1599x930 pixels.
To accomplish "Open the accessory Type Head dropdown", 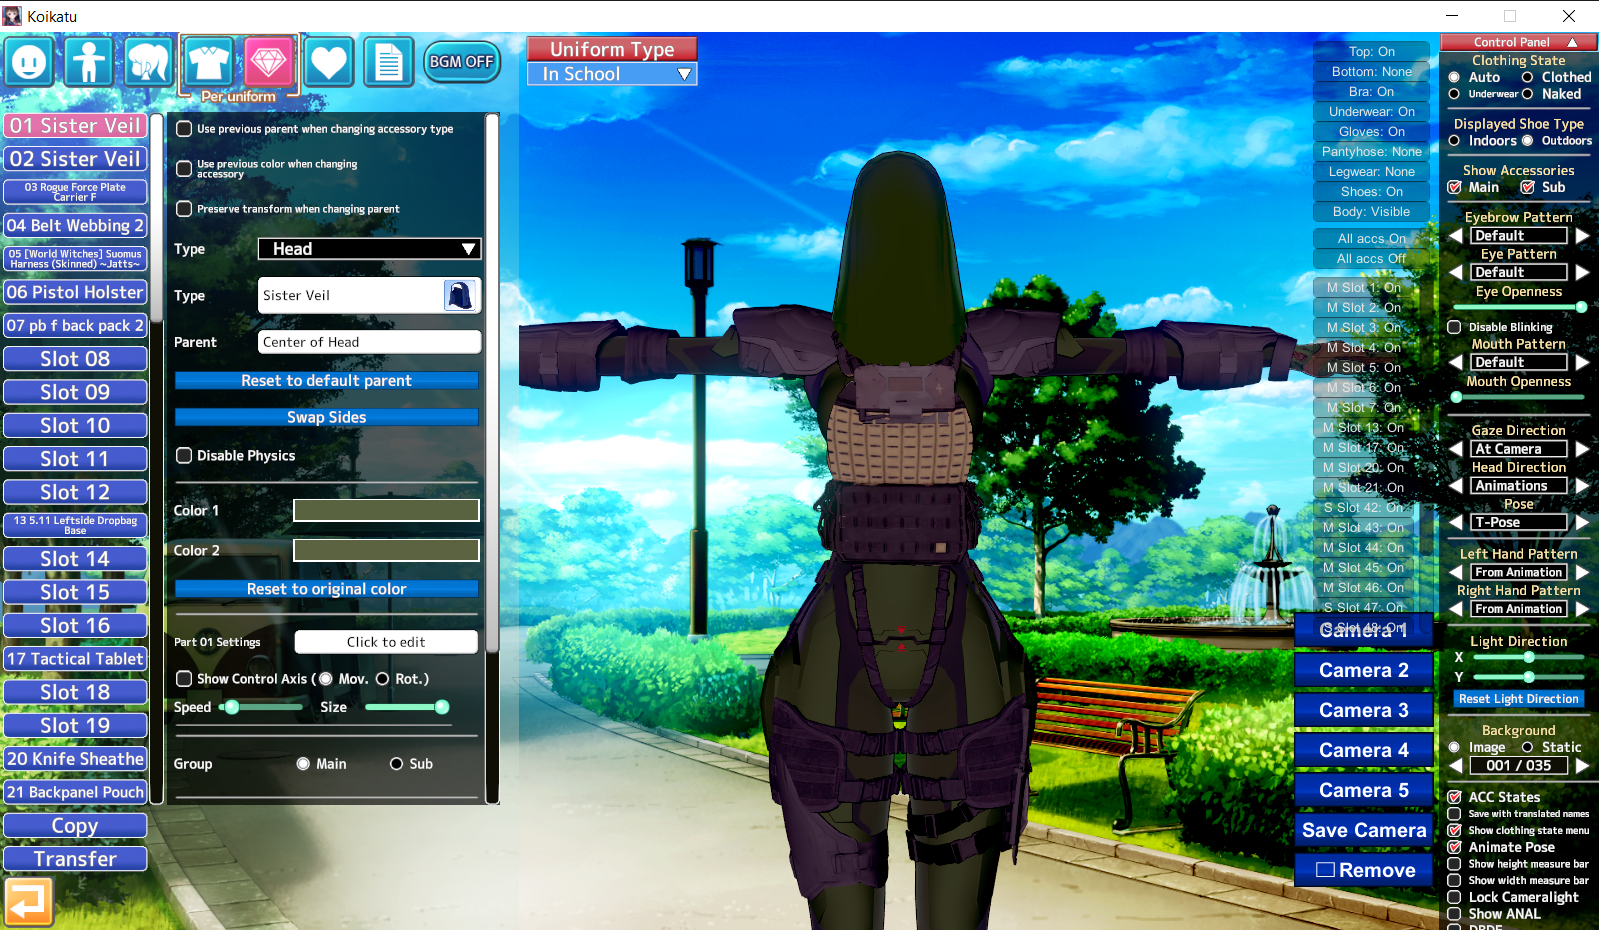I will [369, 249].
